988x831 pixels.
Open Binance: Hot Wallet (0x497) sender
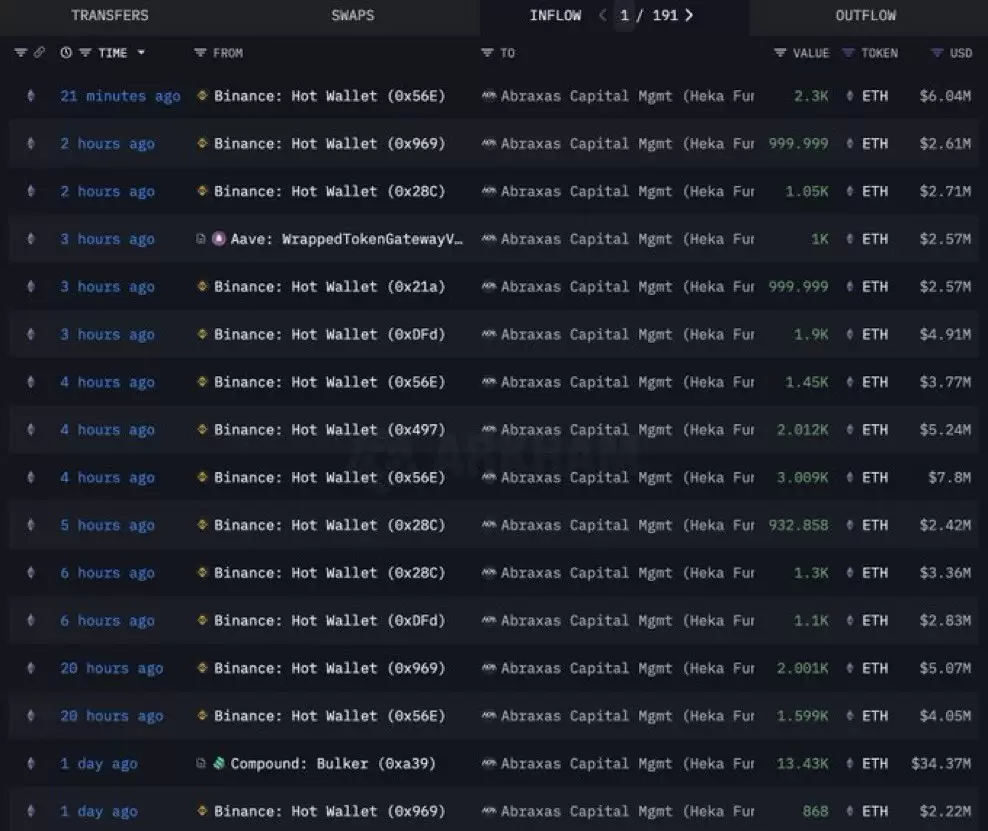pos(330,430)
